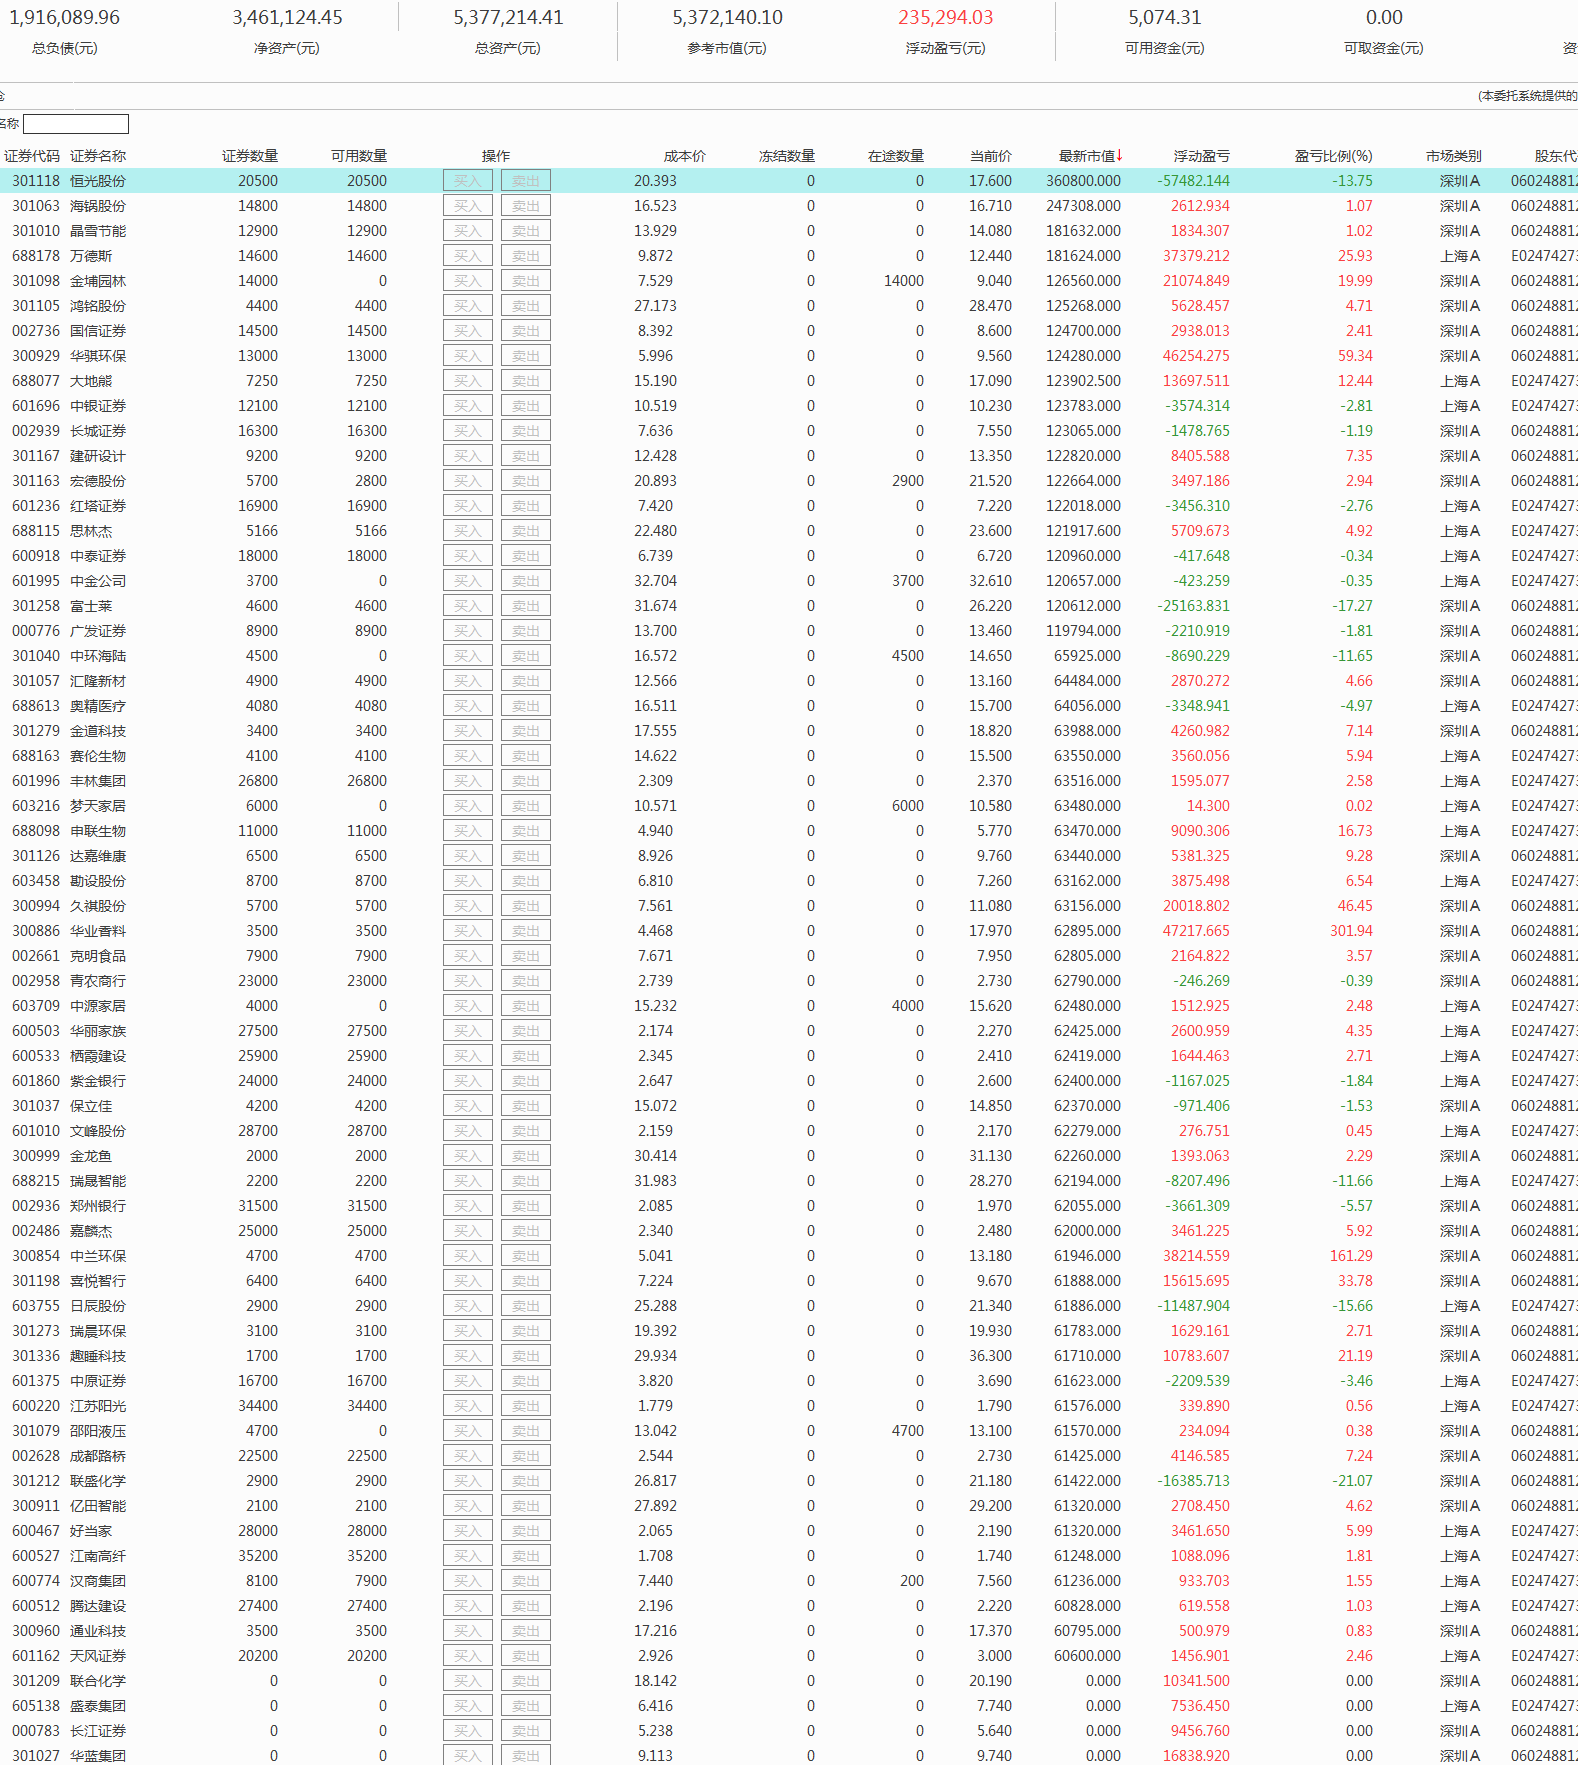This screenshot has height=1765, width=1578.
Task: Click stock code 301198 for 喜悦智行
Action: coord(36,1281)
